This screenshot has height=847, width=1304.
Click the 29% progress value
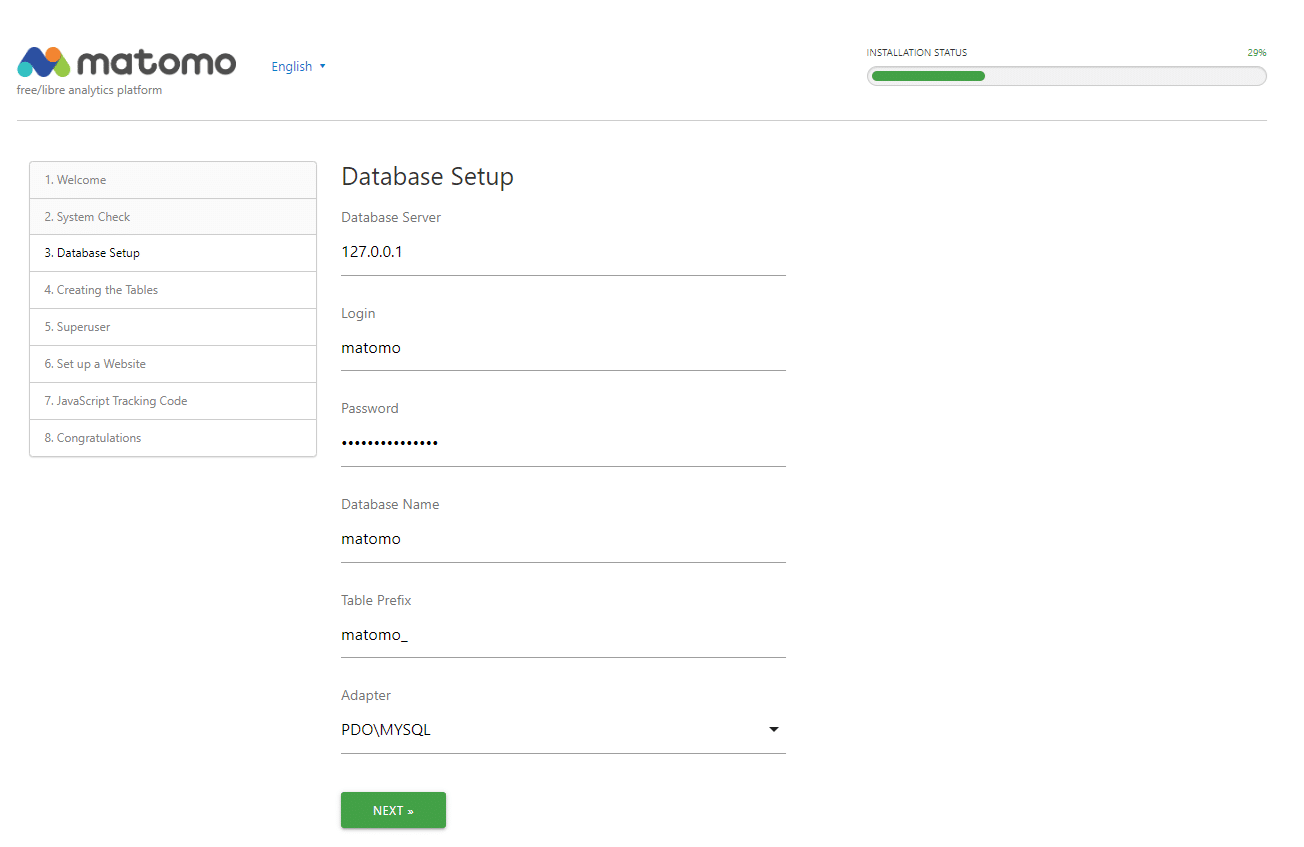pyautogui.click(x=1257, y=53)
